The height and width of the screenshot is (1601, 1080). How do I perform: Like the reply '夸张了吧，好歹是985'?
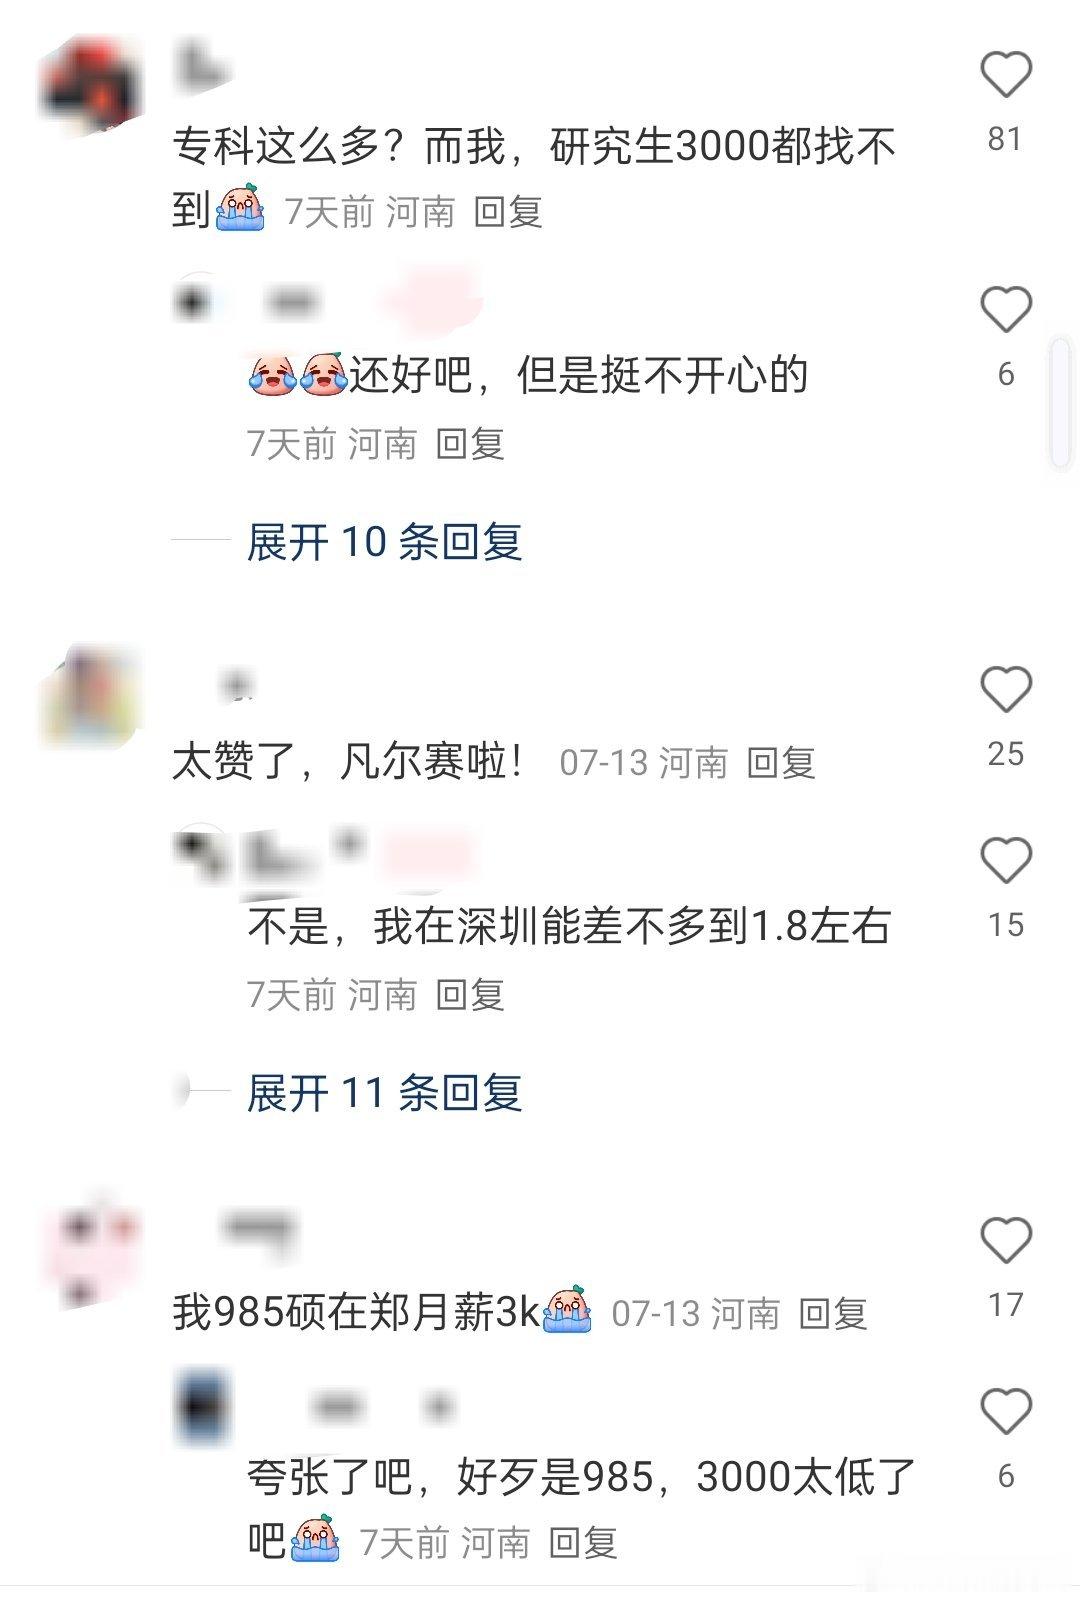(1005, 1411)
